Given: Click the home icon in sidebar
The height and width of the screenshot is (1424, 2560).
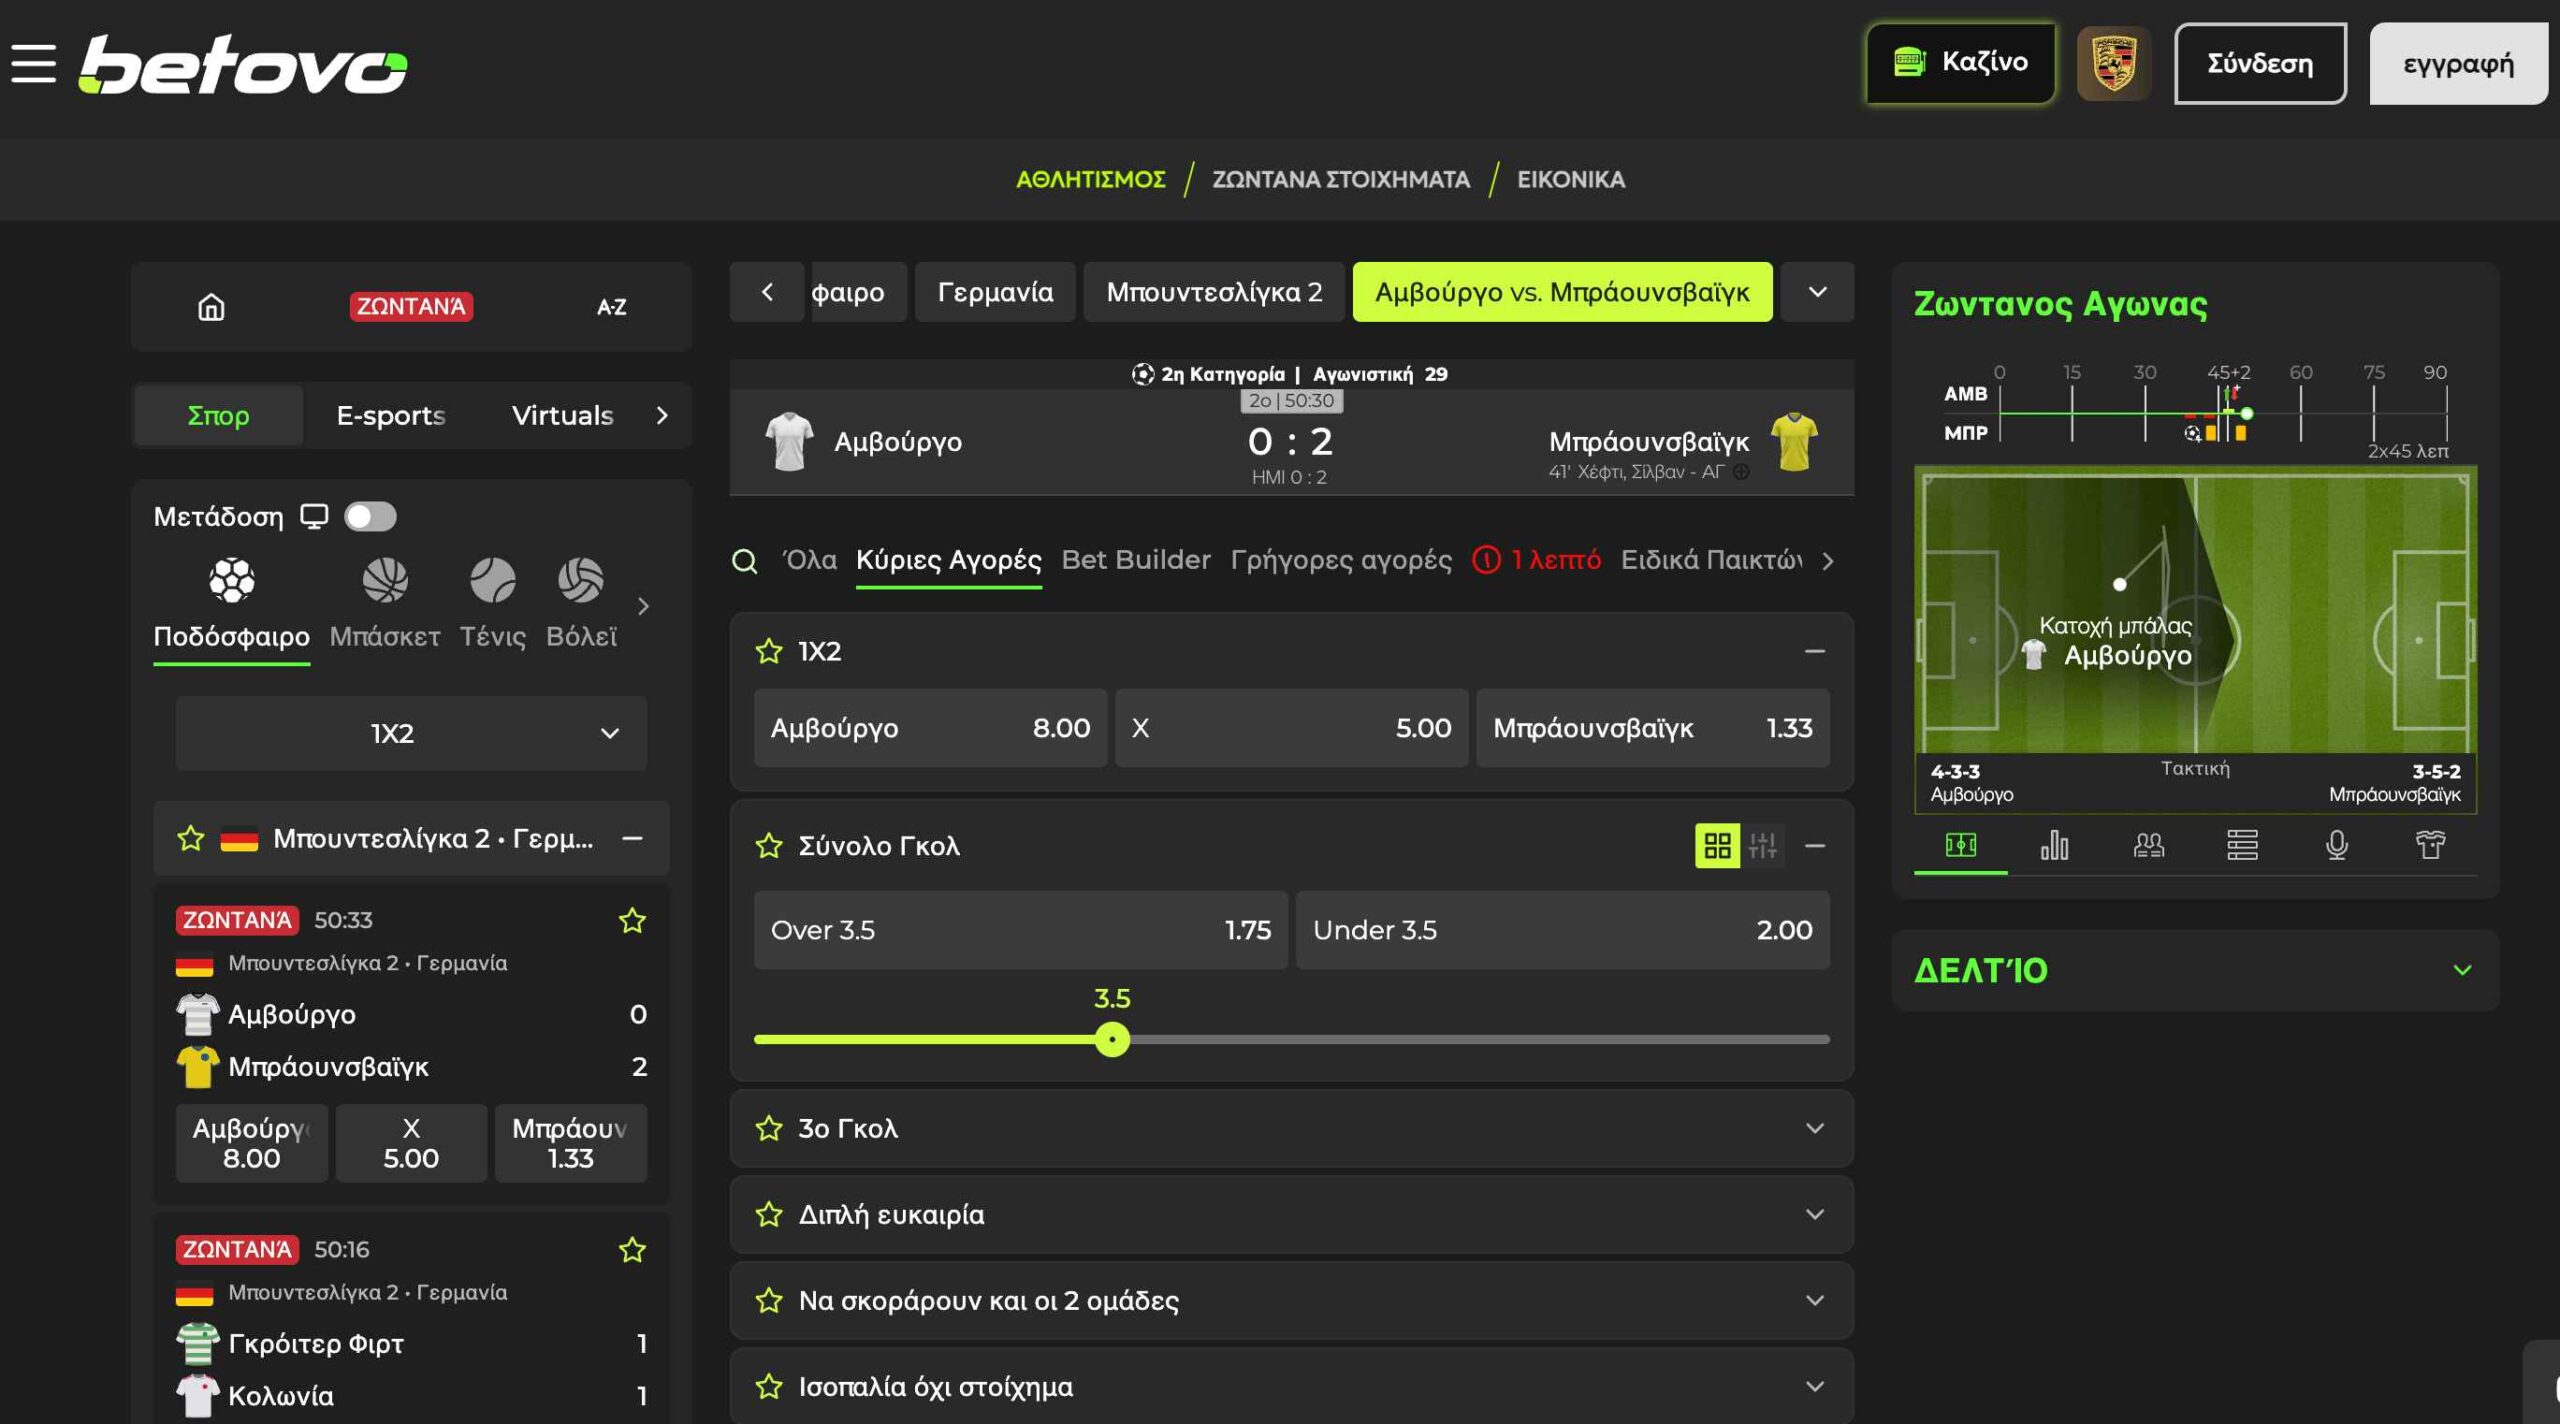Looking at the screenshot, I should pyautogui.click(x=211, y=306).
